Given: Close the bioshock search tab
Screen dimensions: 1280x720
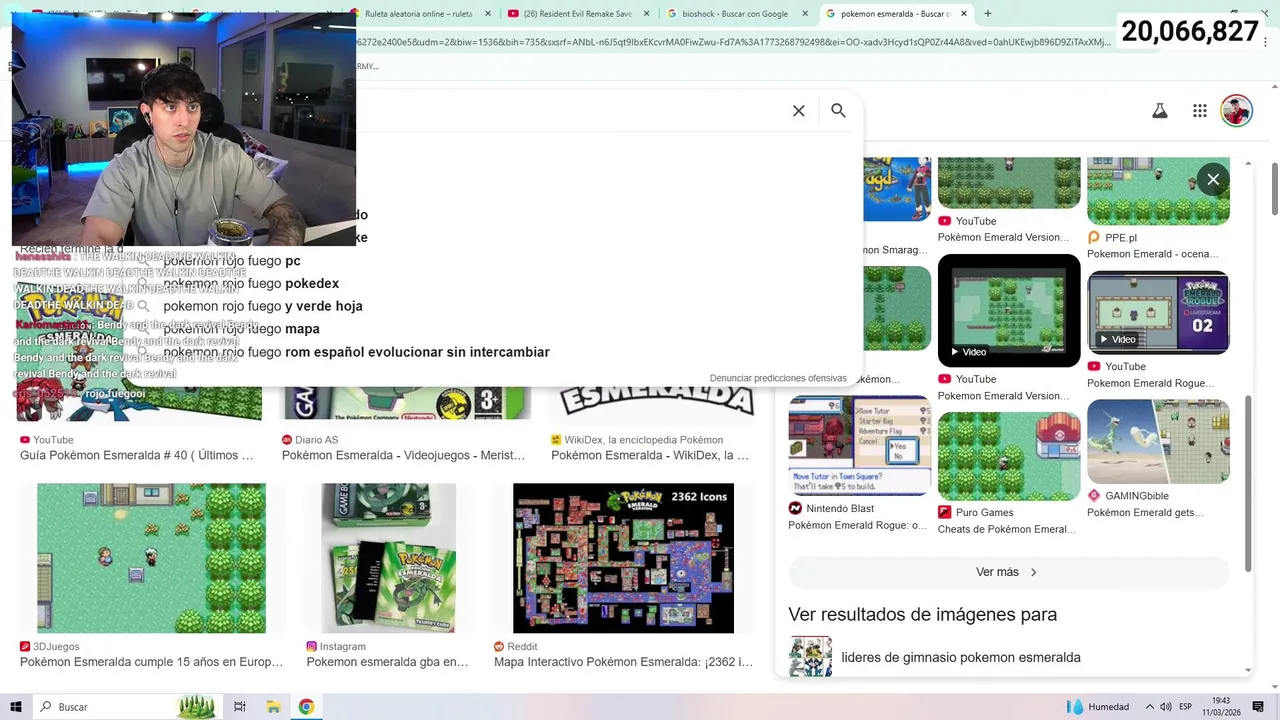Looking at the screenshot, I should click(x=806, y=14).
